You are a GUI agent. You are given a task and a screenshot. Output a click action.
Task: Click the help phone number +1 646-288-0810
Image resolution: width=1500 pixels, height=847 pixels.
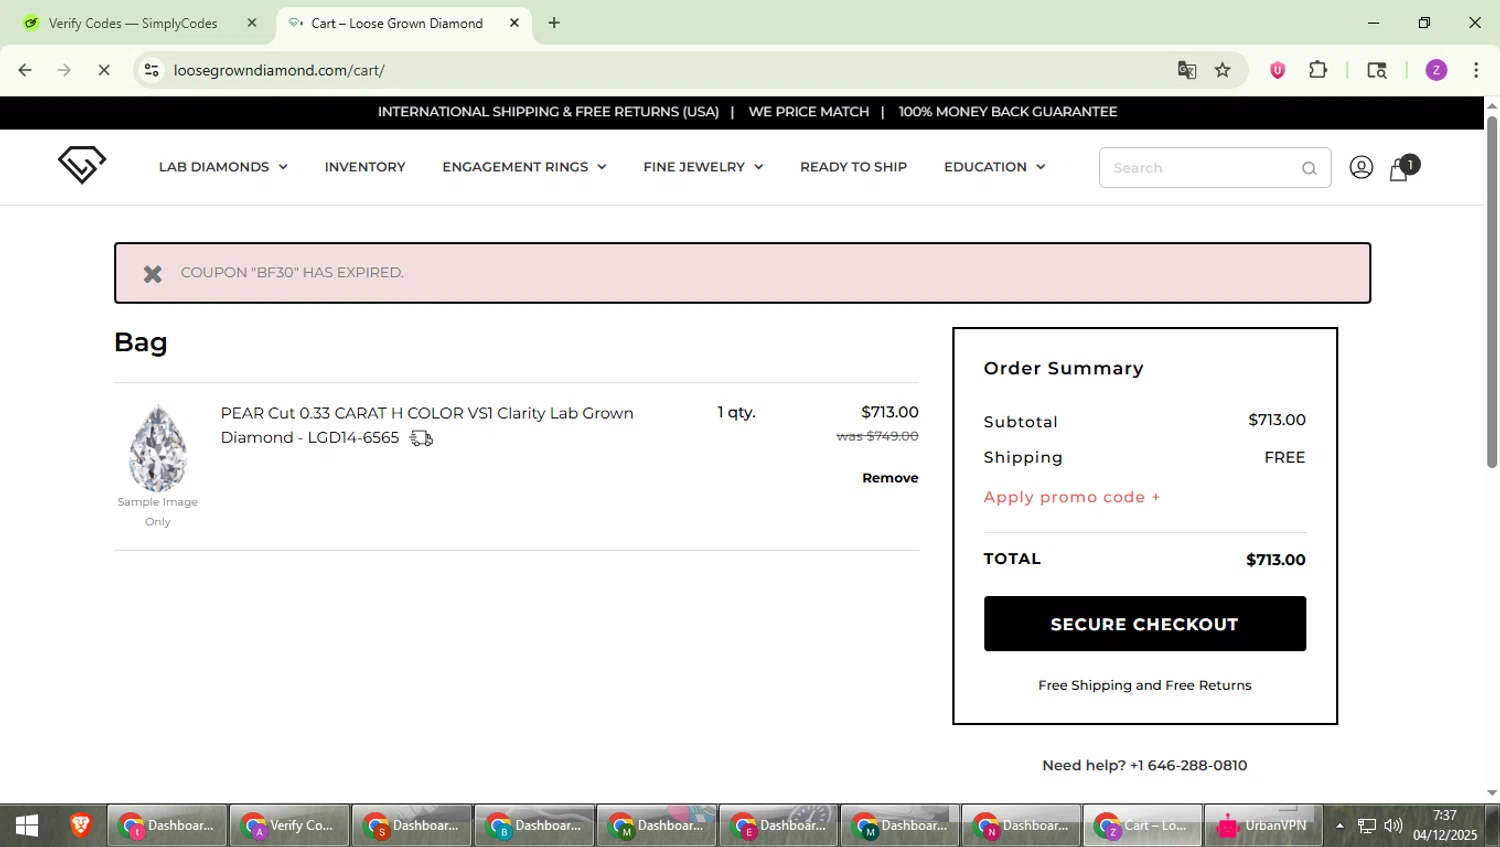(x=1188, y=765)
